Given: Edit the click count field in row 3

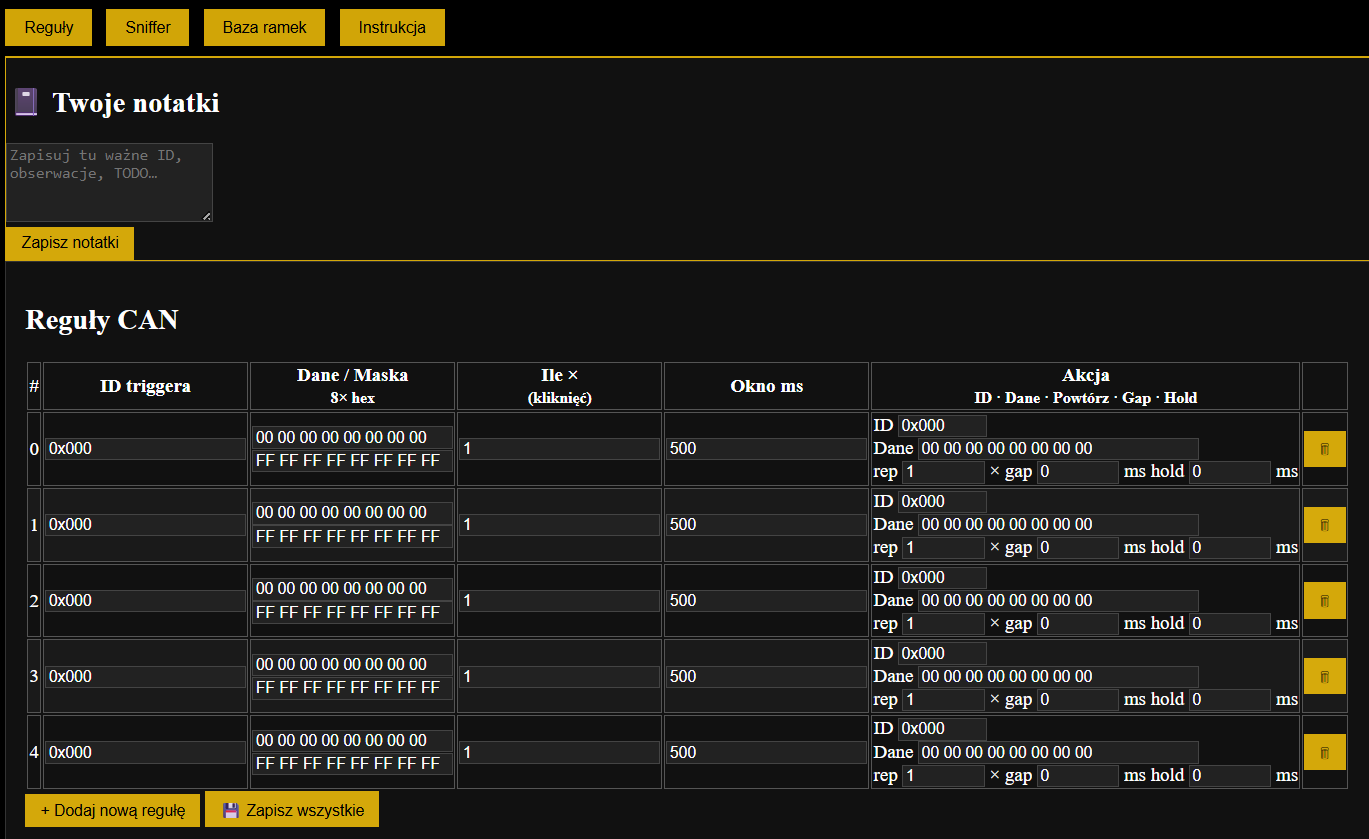Looking at the screenshot, I should click(559, 677).
